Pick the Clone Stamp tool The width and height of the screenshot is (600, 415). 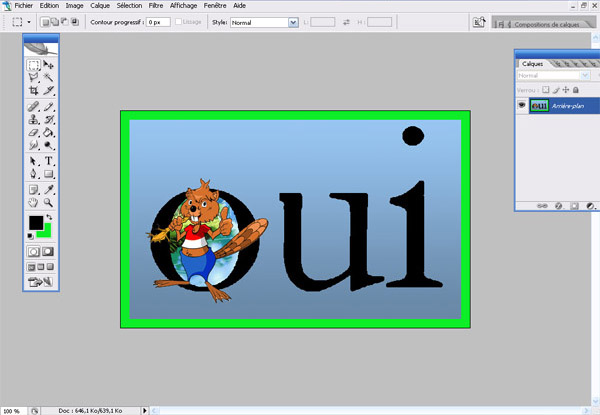click(33, 119)
